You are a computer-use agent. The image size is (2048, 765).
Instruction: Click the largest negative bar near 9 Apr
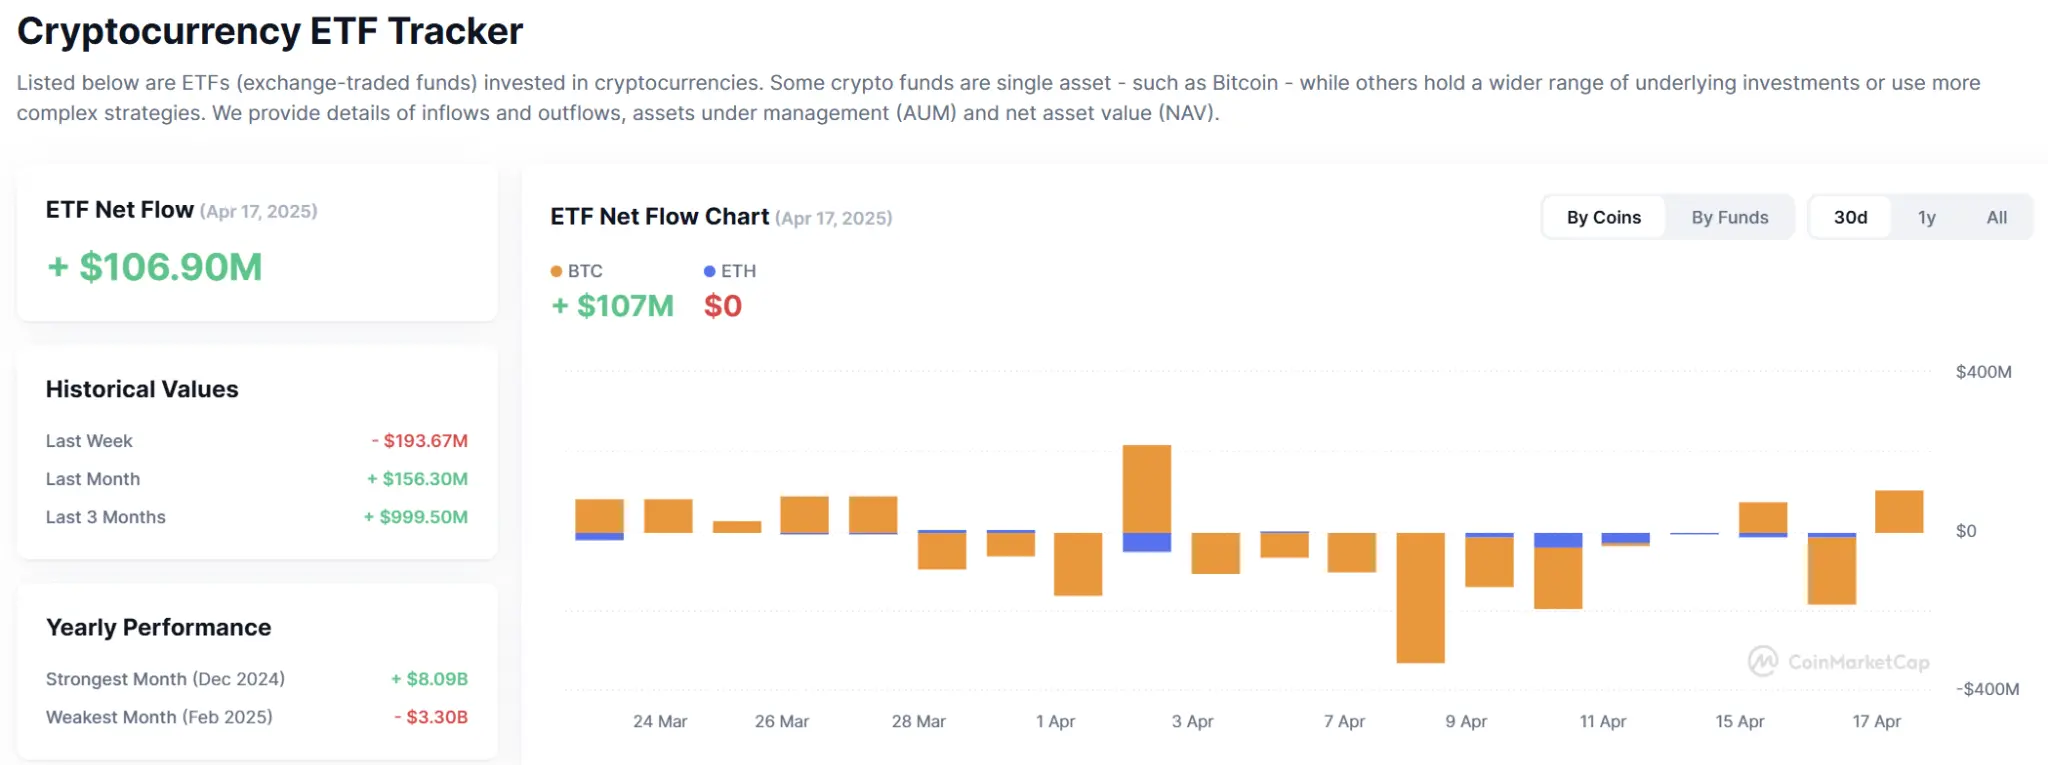1420,597
